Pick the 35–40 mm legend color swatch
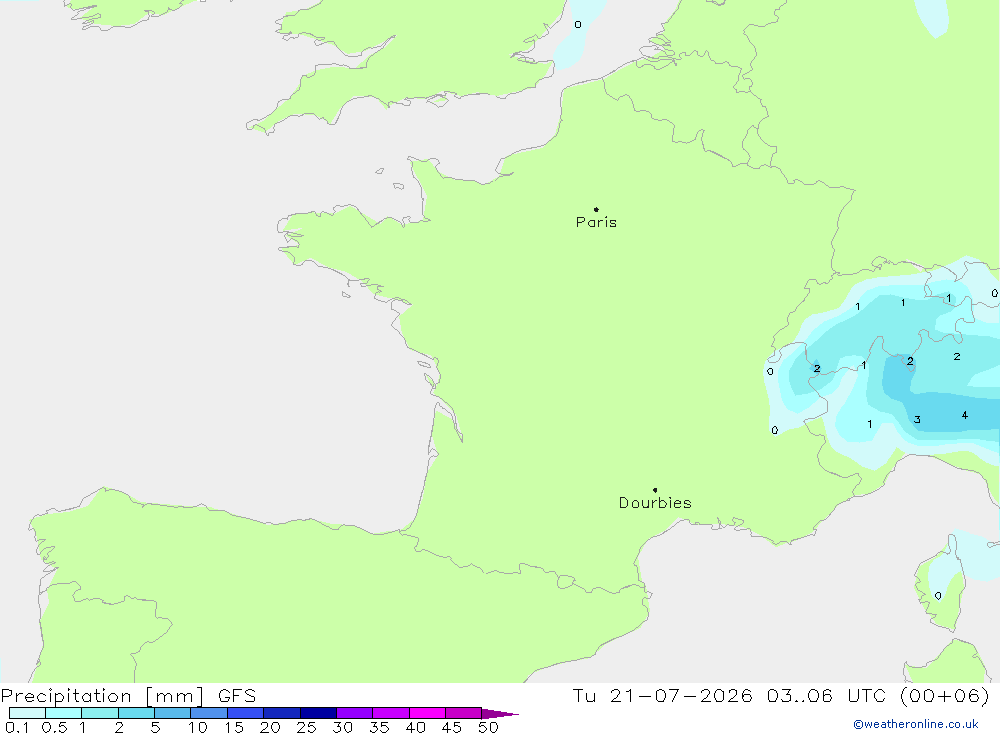Screen dimensions: 1000x733 [x=391, y=713]
